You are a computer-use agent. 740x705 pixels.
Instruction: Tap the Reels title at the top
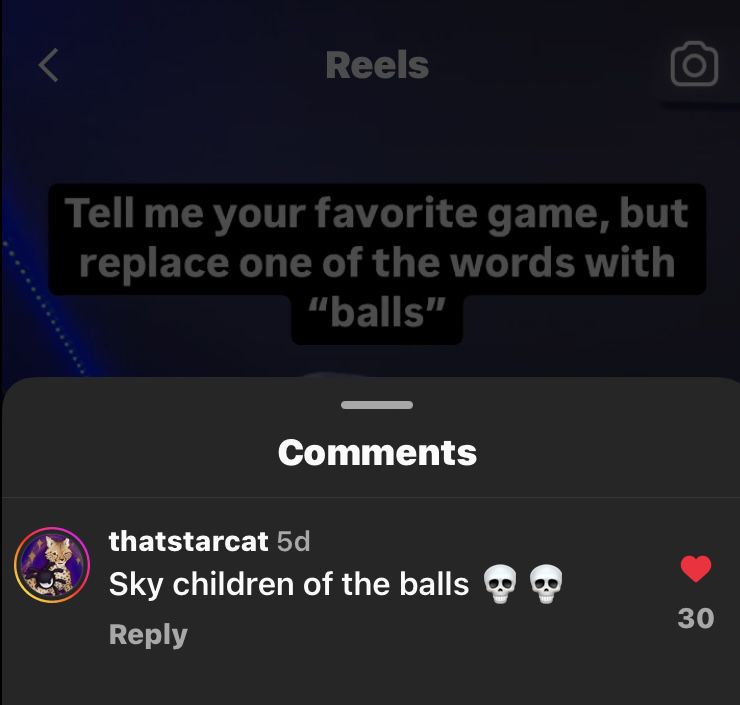click(x=378, y=65)
